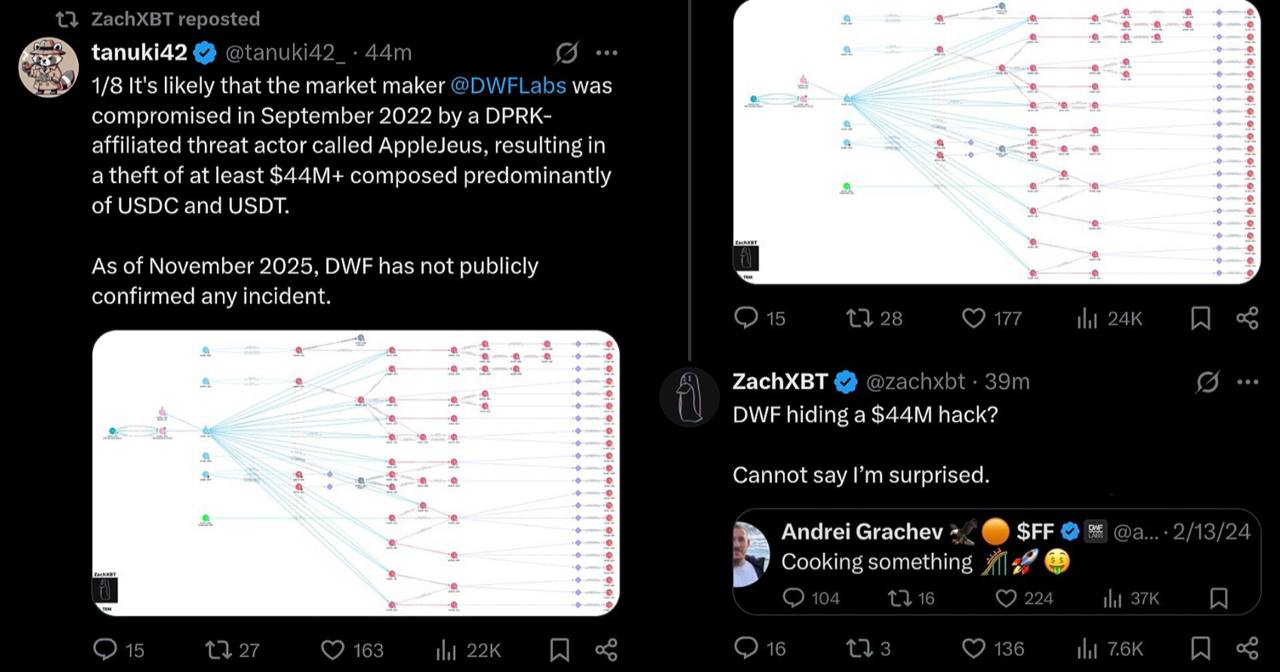The height and width of the screenshot is (672, 1280).
Task: Bookmark the post with 24K views
Action: (x=1201, y=318)
